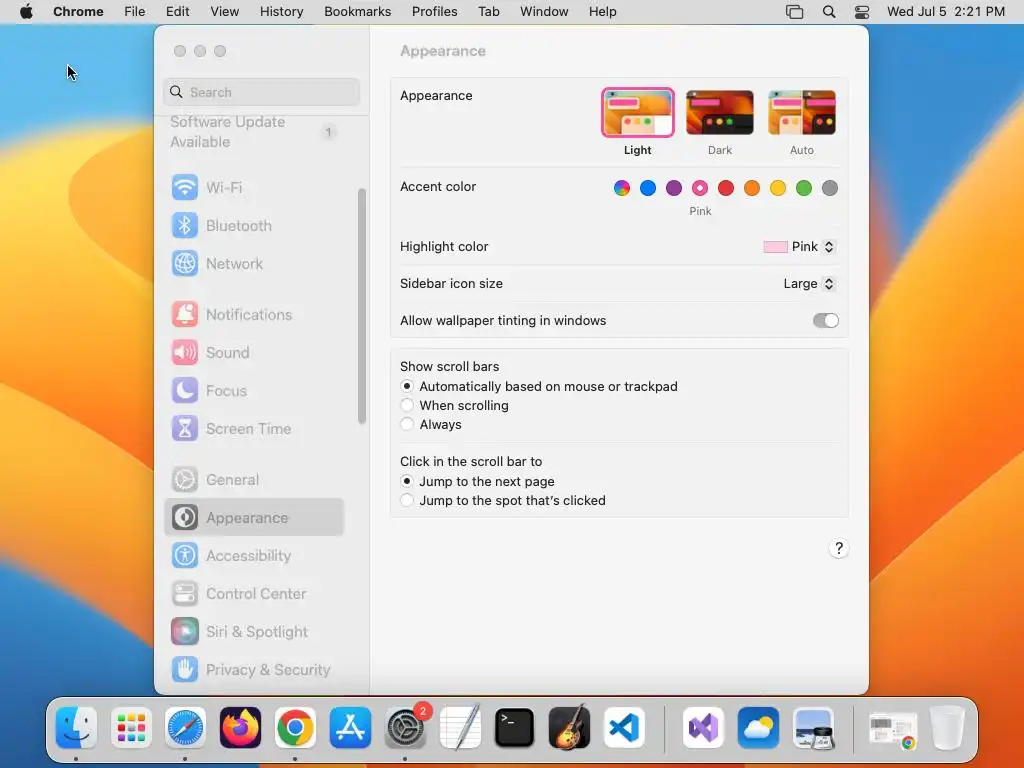
Task: Toggle Allow wallpaper tinting in windows
Action: click(x=825, y=321)
